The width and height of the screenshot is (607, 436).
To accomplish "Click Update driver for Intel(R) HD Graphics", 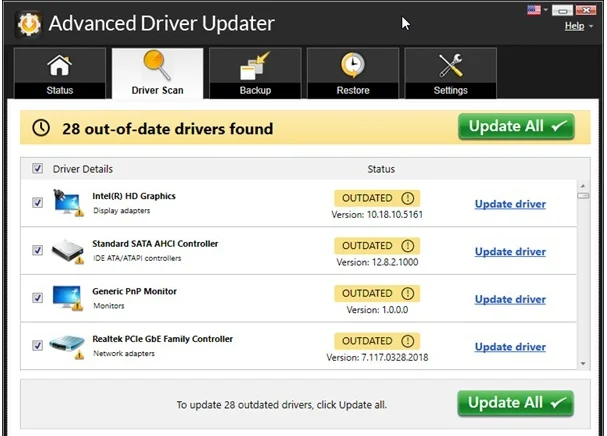I will 510,204.
